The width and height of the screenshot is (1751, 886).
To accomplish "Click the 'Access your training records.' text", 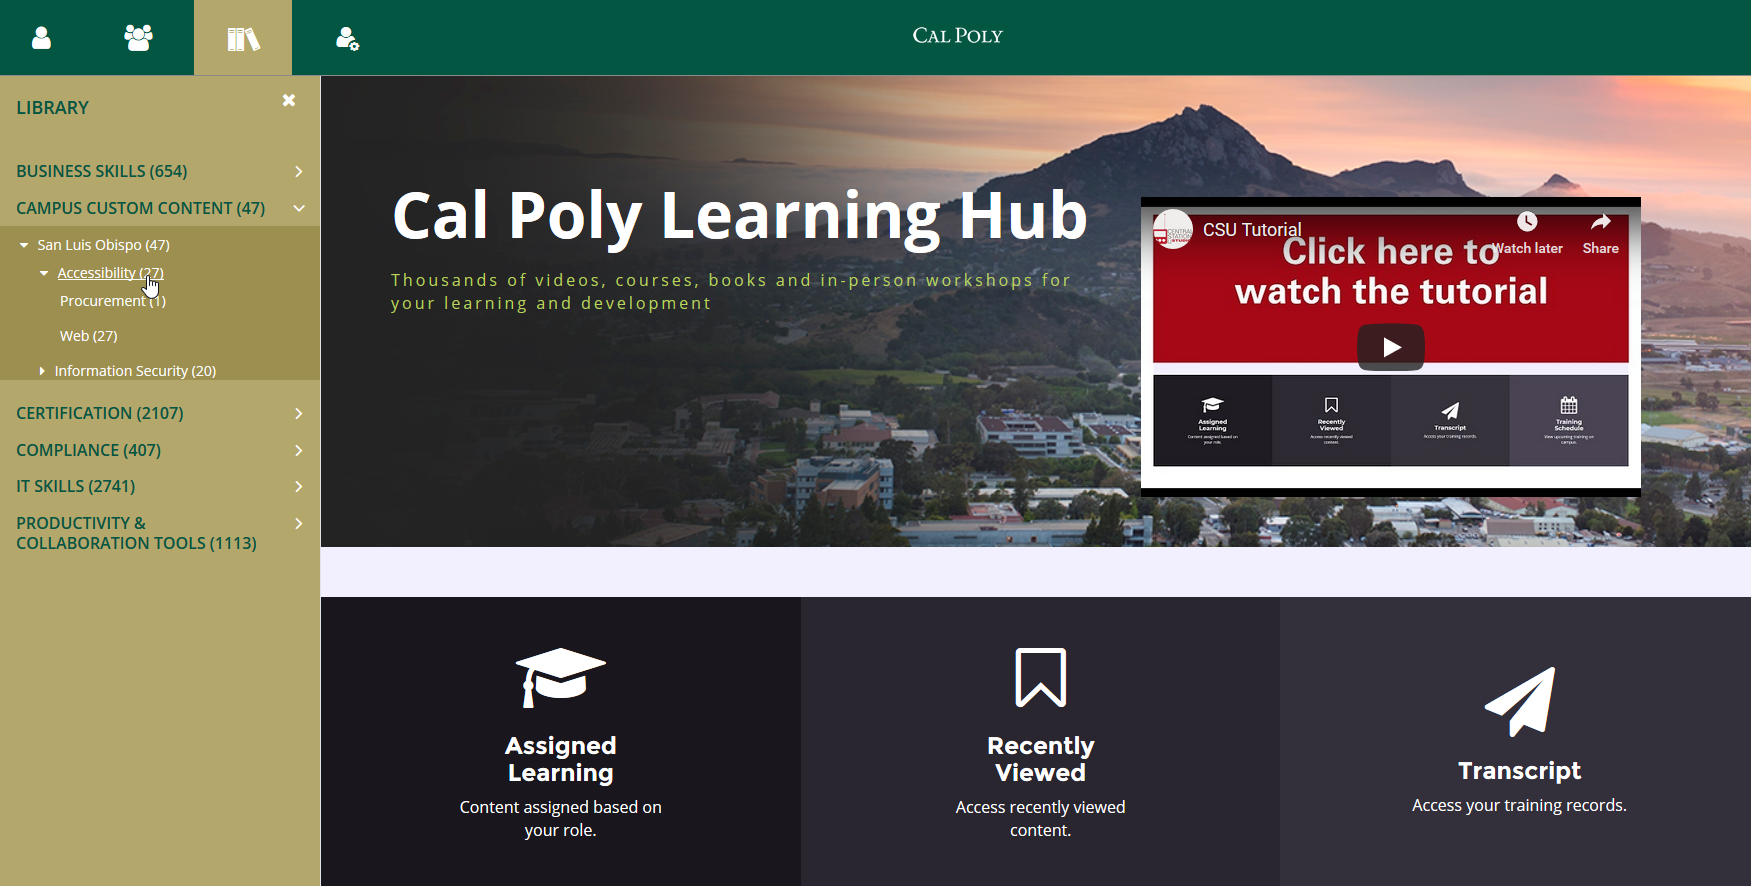I will pyautogui.click(x=1520, y=805).
